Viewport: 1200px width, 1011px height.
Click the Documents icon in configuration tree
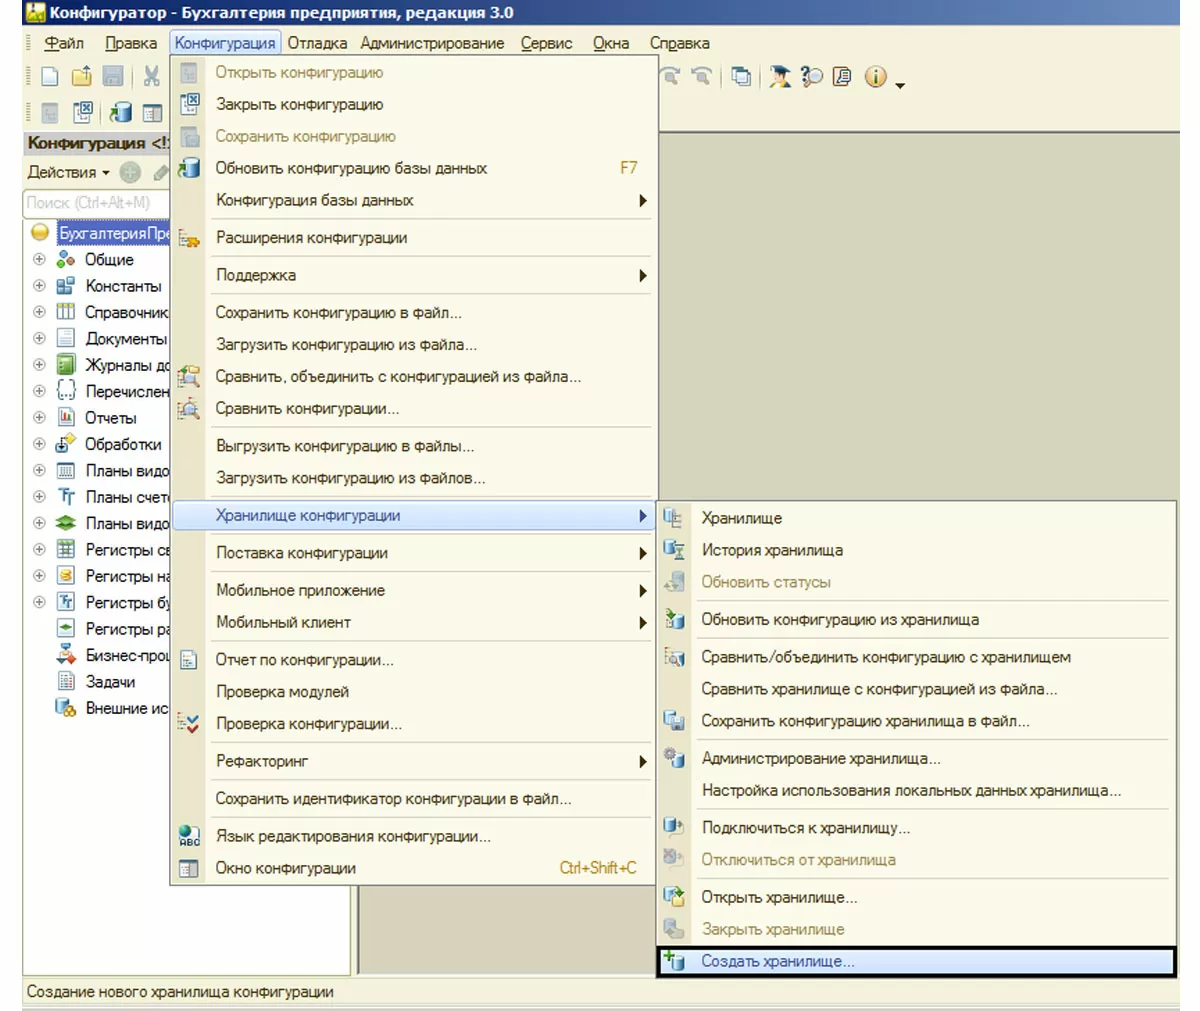[66, 338]
